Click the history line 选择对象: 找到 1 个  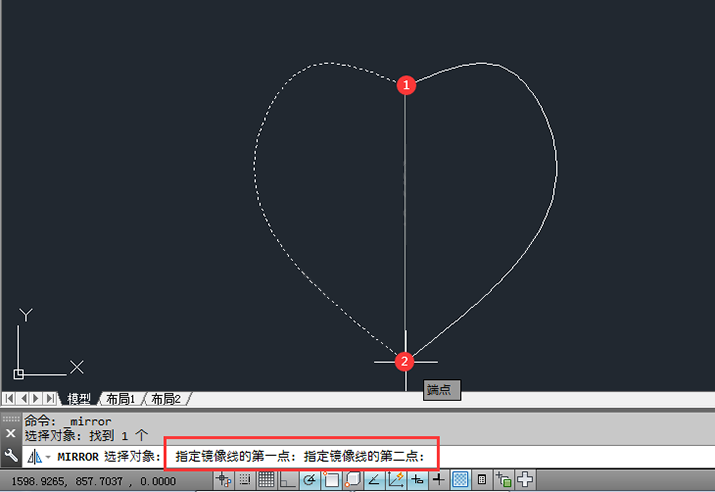[x=86, y=435]
